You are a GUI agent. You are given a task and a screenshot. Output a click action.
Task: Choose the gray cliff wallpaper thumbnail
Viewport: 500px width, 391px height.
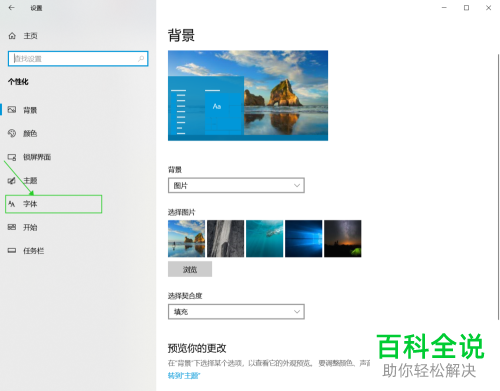click(225, 238)
